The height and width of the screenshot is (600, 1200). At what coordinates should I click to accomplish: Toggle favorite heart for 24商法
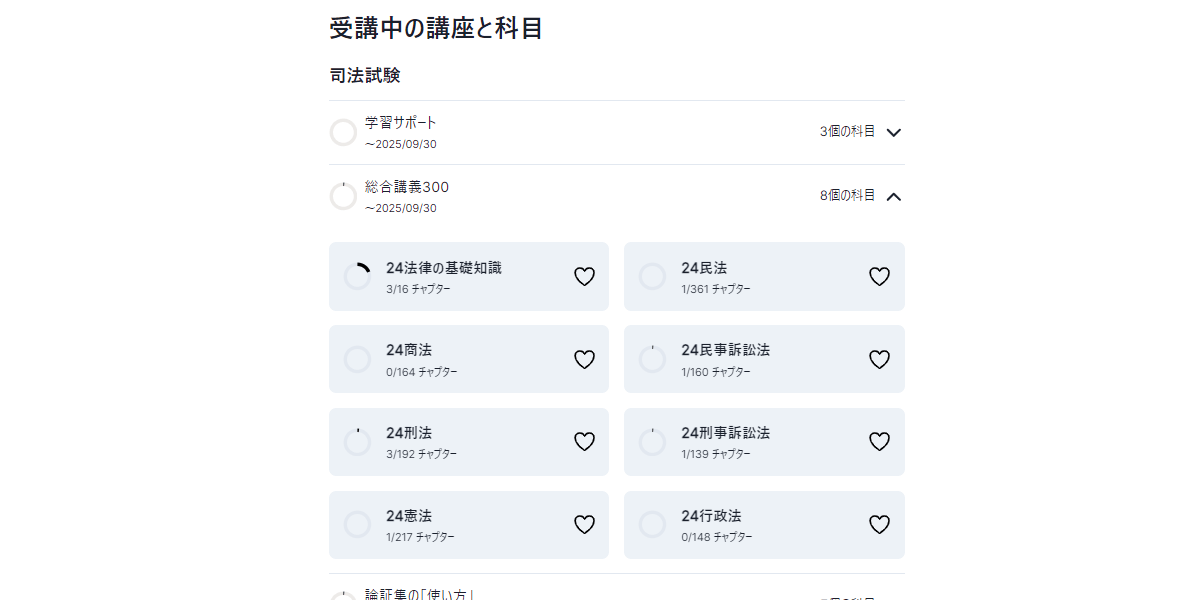[584, 360]
